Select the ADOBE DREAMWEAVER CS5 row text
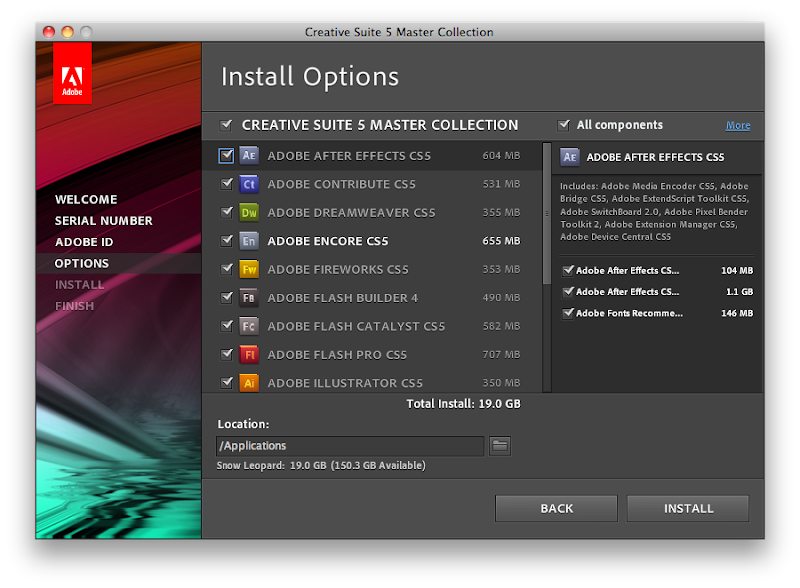Image resolution: width=800 pixels, height=588 pixels. (352, 213)
